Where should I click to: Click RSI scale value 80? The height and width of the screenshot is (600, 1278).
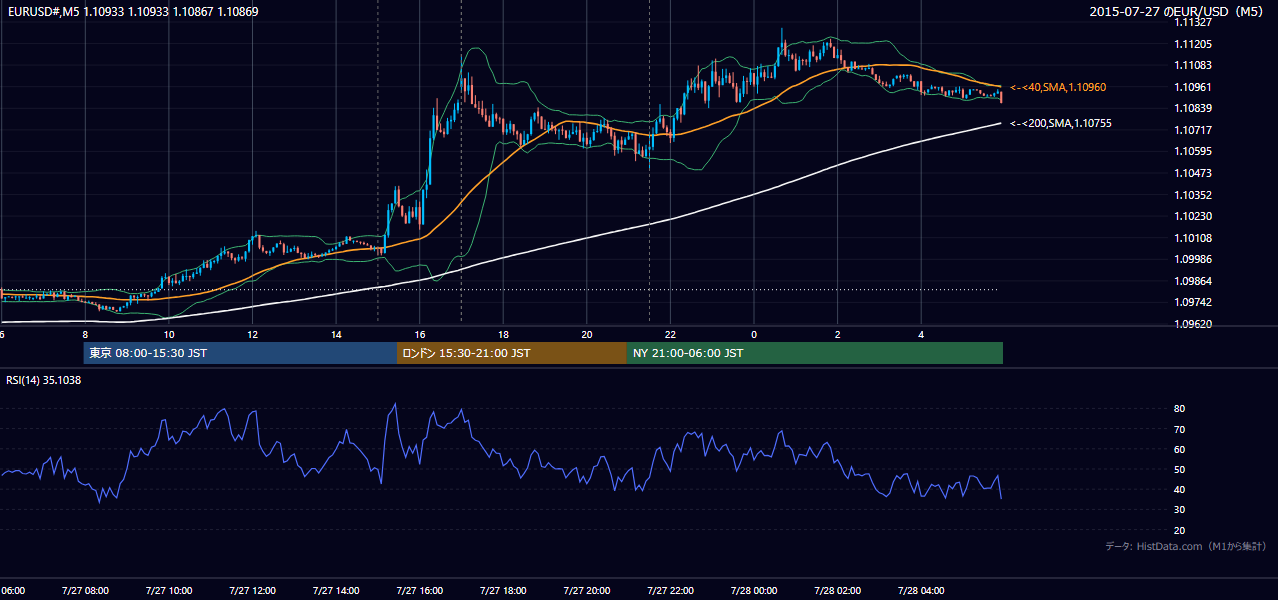click(1179, 409)
